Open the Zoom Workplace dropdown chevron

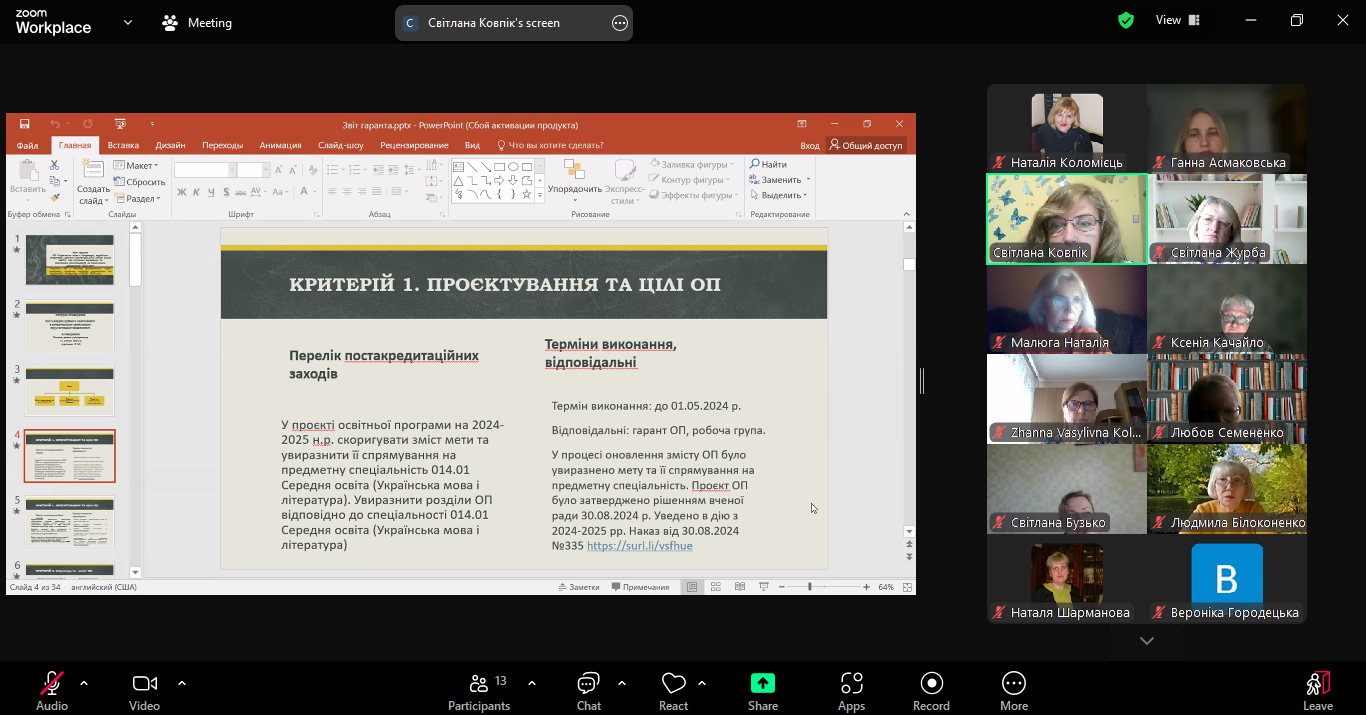click(128, 22)
